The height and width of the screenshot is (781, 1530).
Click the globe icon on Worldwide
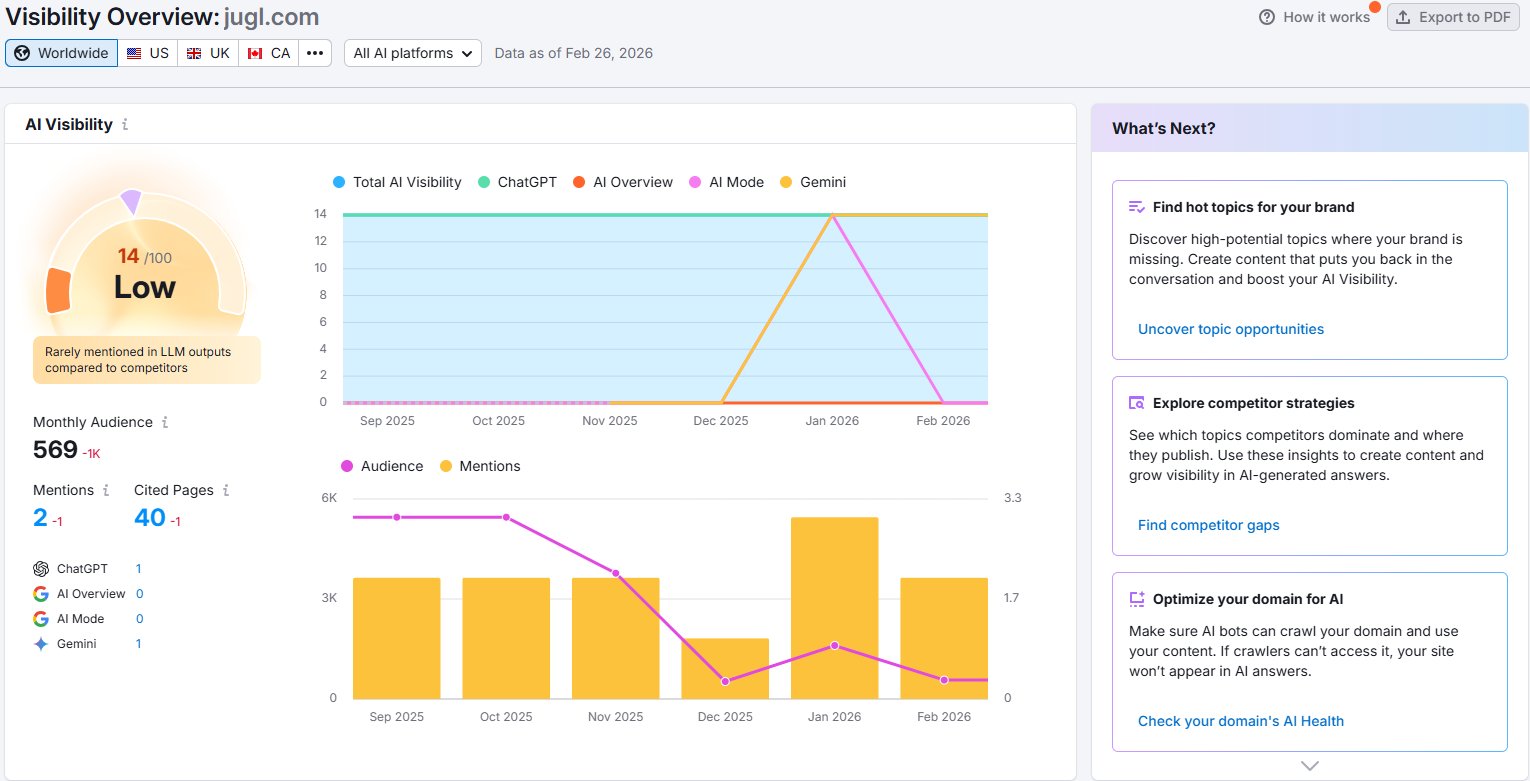22,53
